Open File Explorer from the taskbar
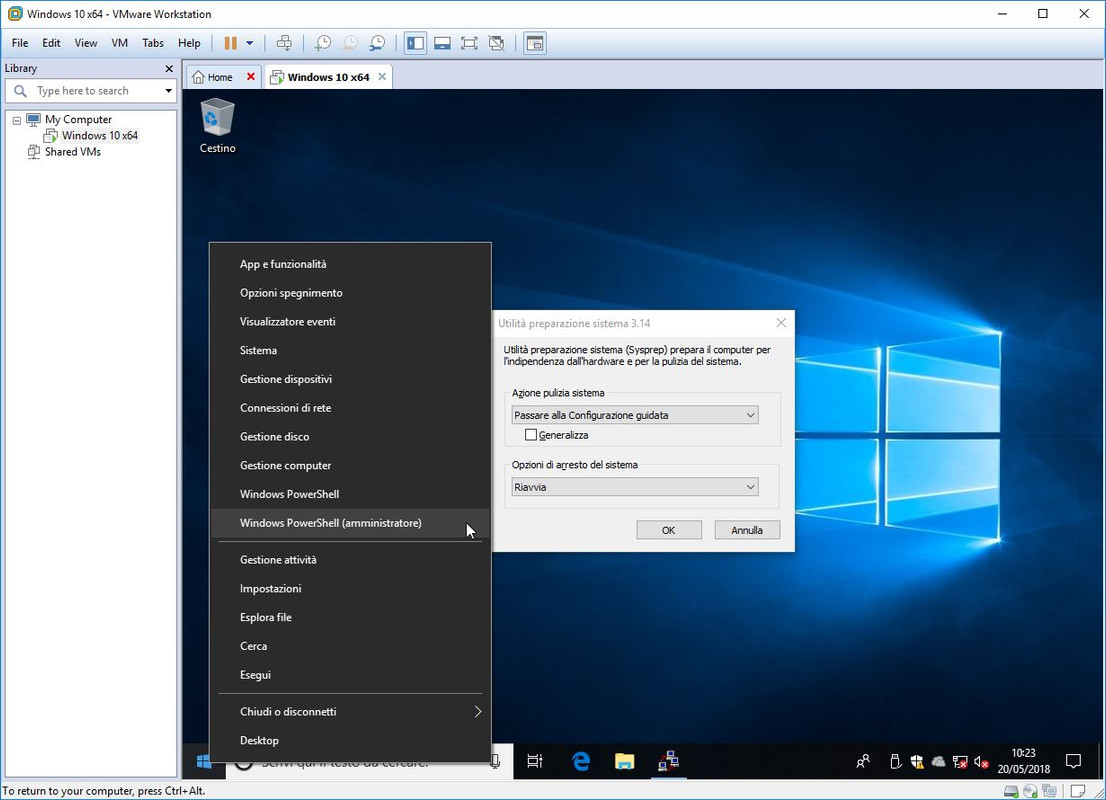The width and height of the screenshot is (1106, 800). [x=624, y=762]
